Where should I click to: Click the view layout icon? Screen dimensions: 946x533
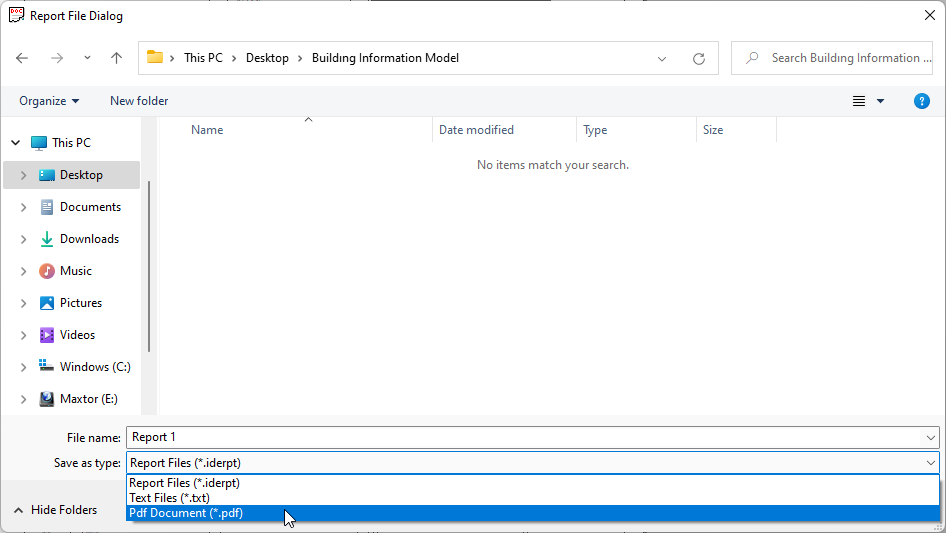[x=859, y=101]
